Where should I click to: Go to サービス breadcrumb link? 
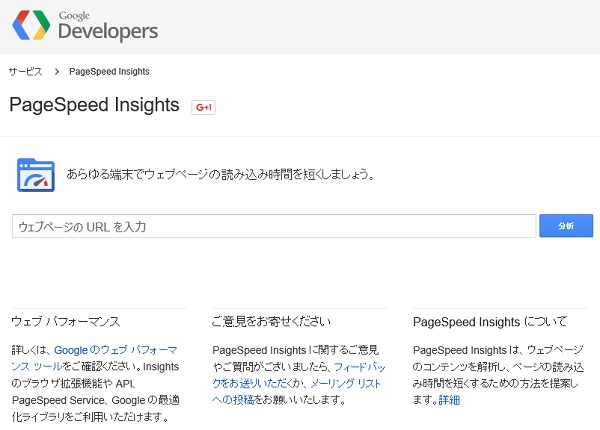point(25,72)
